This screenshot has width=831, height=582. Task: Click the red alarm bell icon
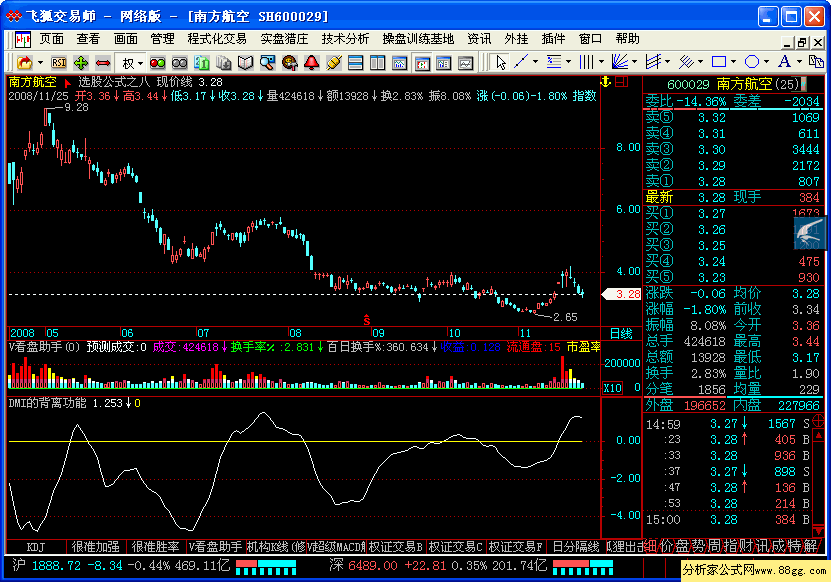pos(312,63)
